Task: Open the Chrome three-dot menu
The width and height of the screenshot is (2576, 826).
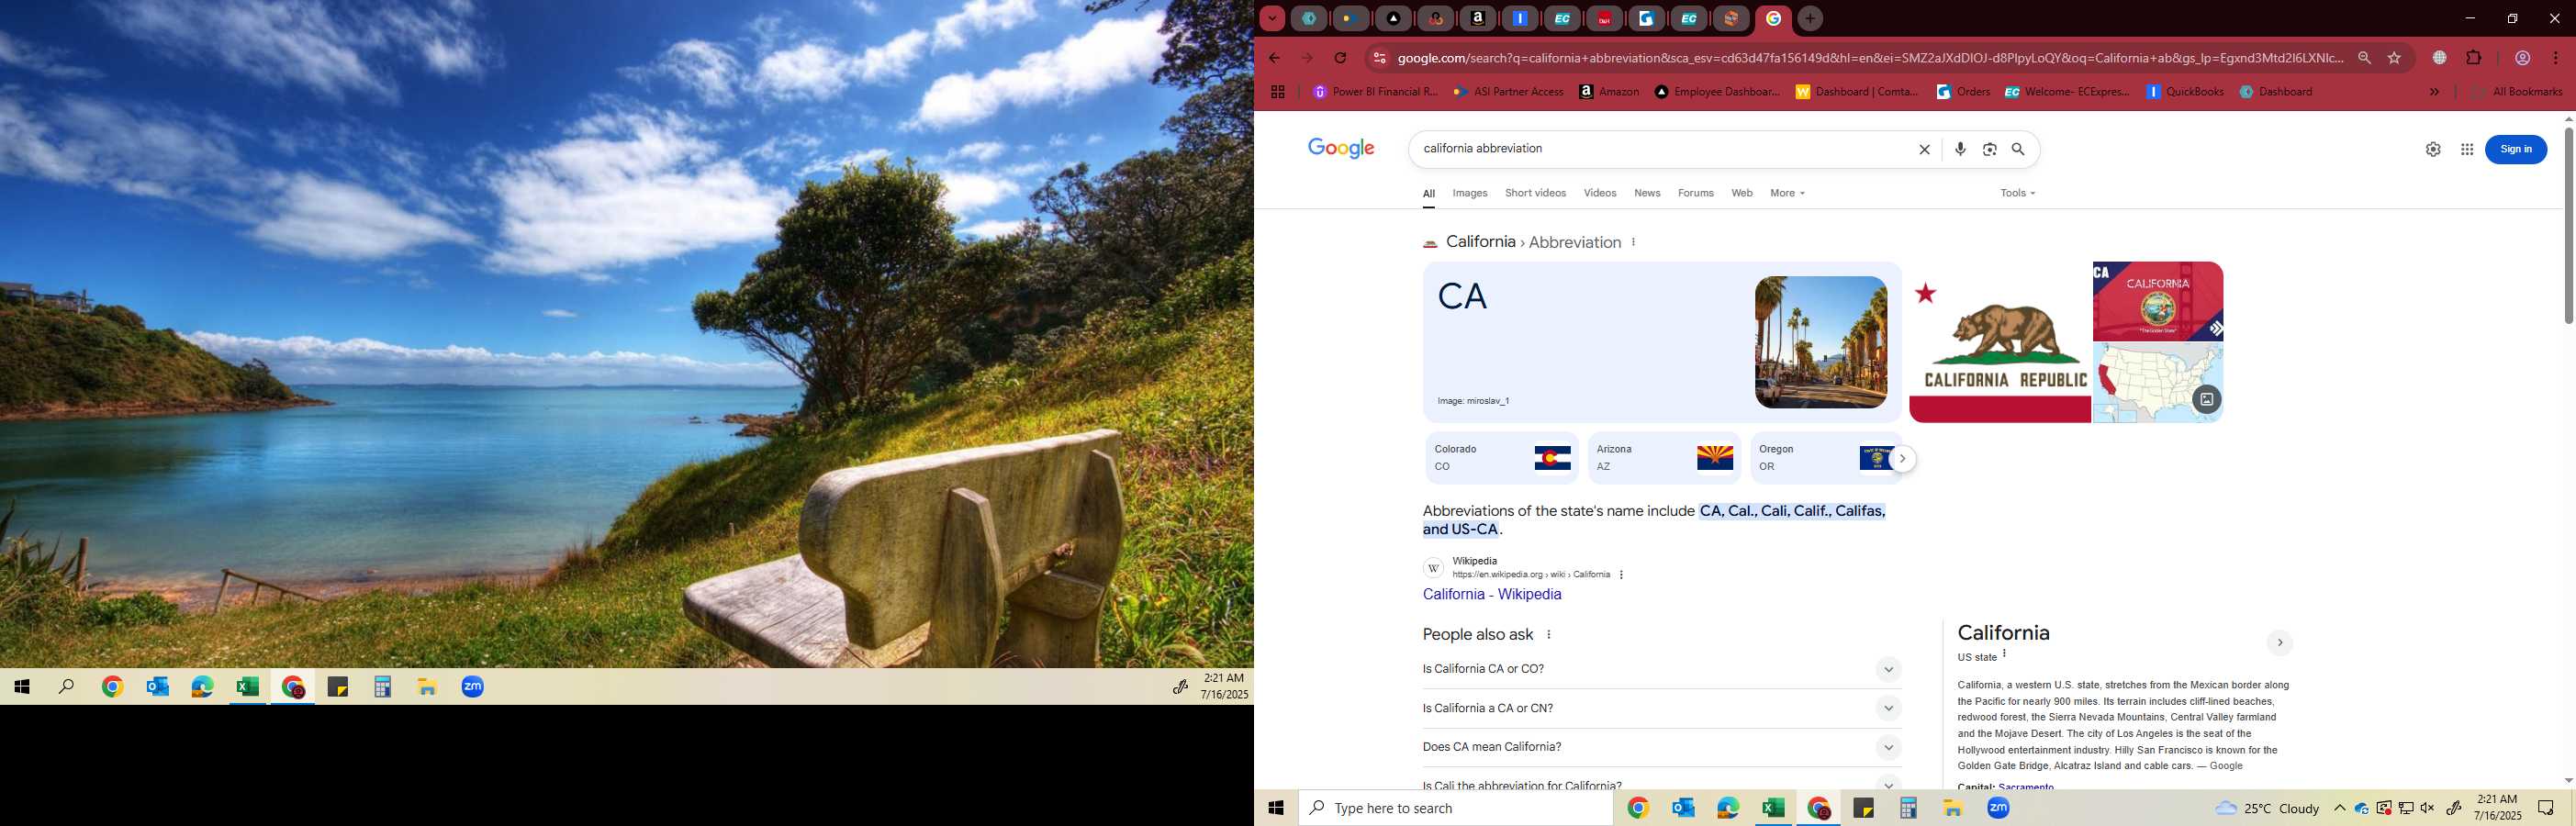Action: [2556, 58]
